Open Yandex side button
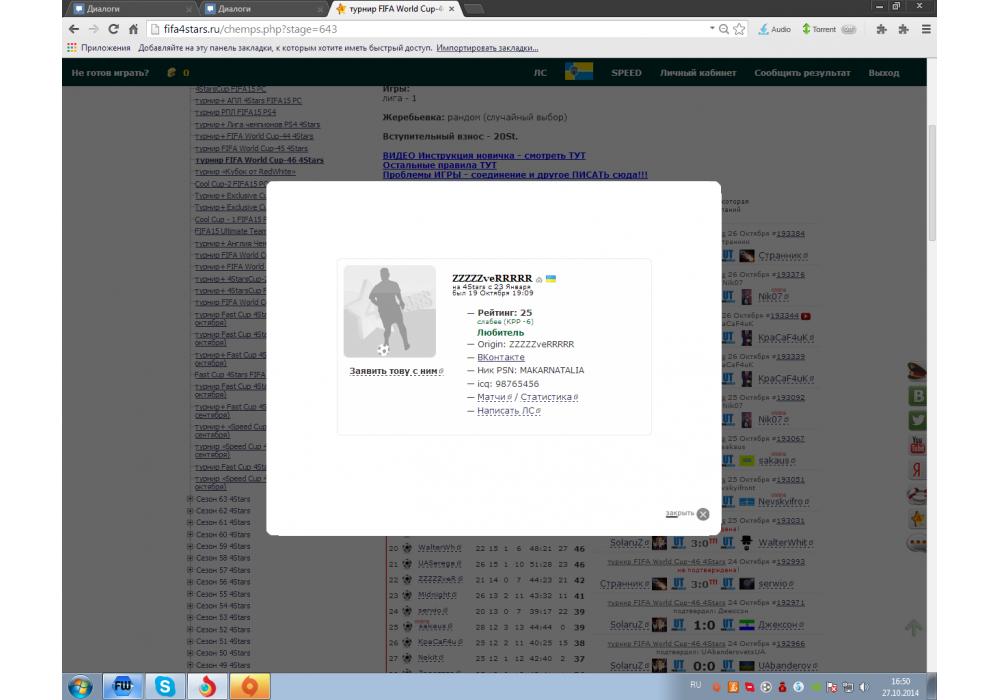 coord(917,470)
